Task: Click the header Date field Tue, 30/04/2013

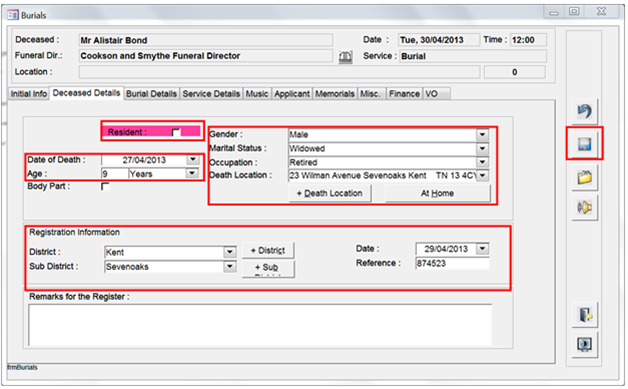Action: coord(439,40)
